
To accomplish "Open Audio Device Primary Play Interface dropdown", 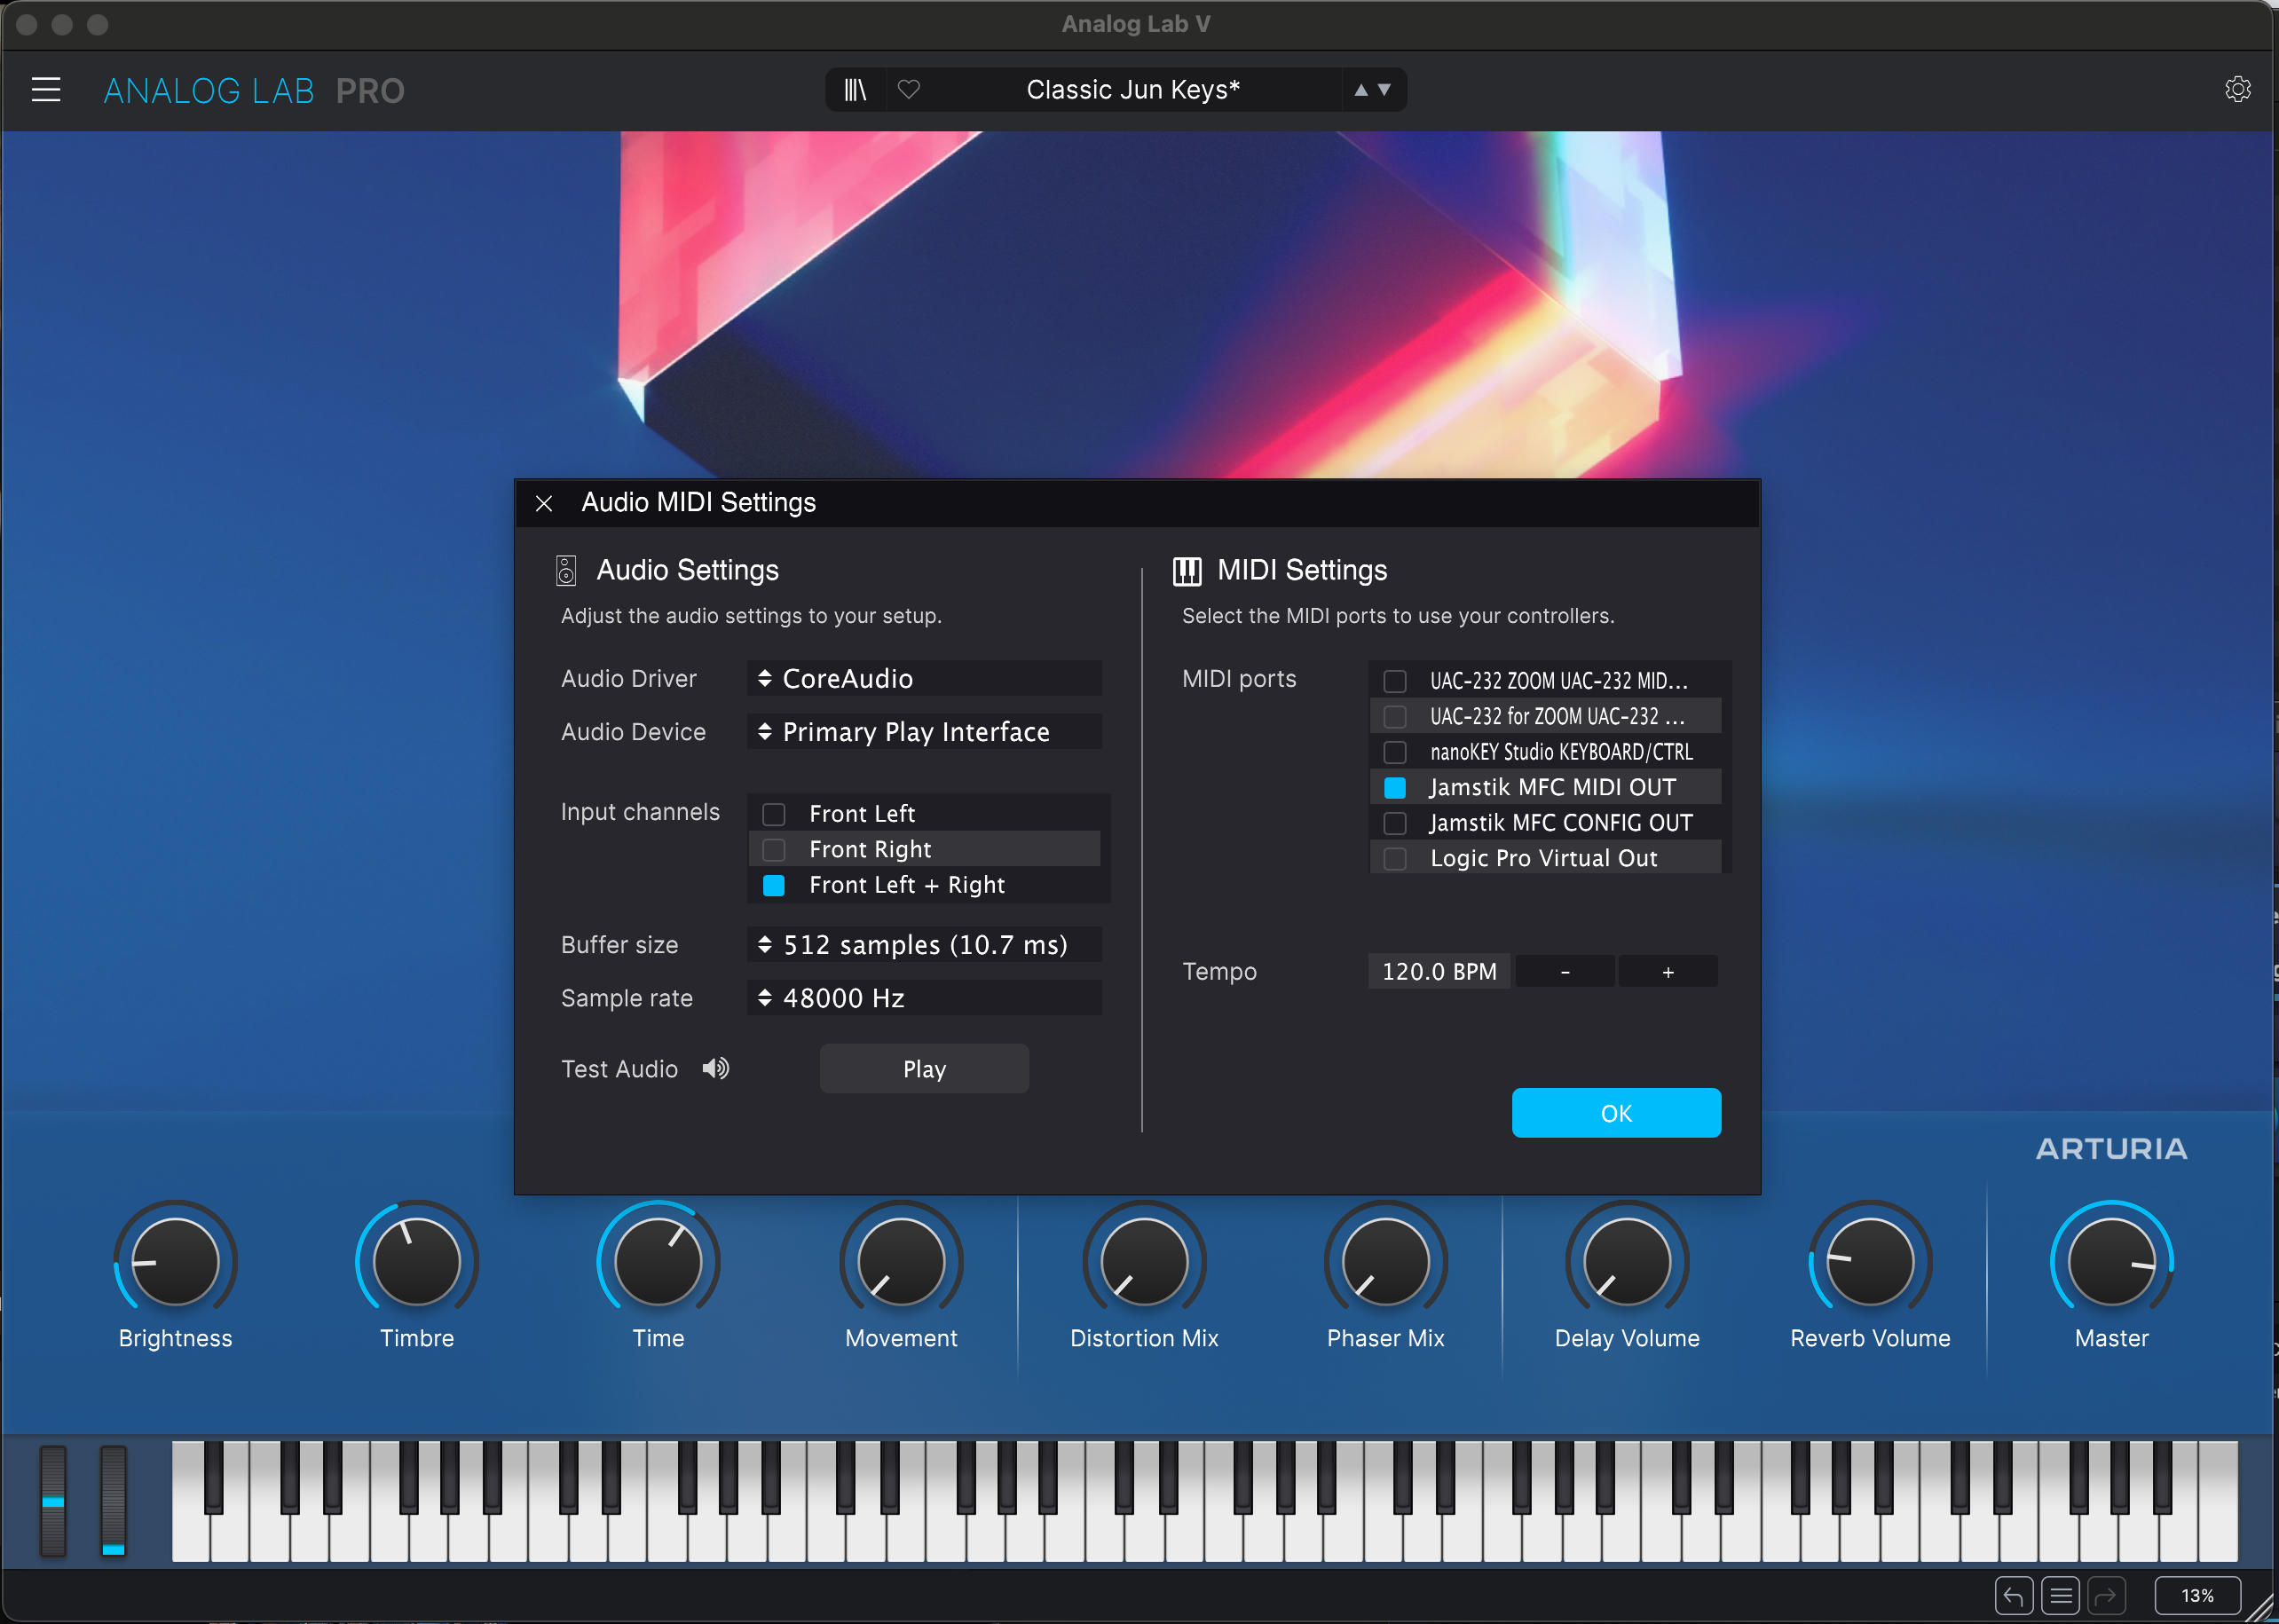I will coord(924,732).
